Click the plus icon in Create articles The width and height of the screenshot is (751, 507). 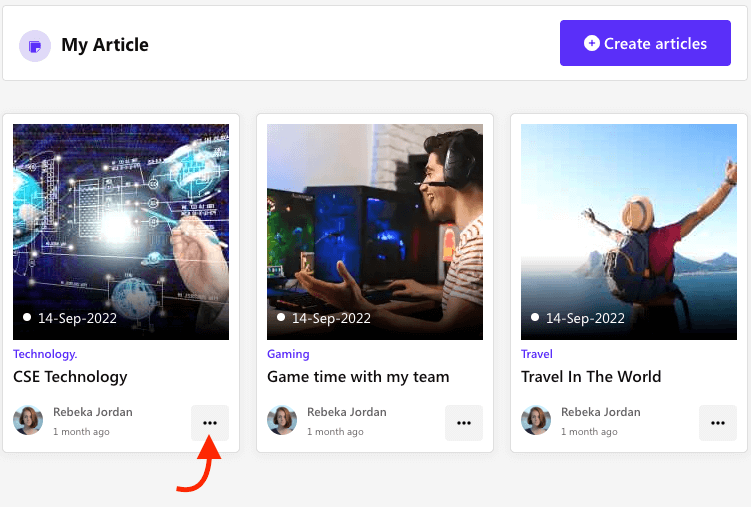[591, 43]
